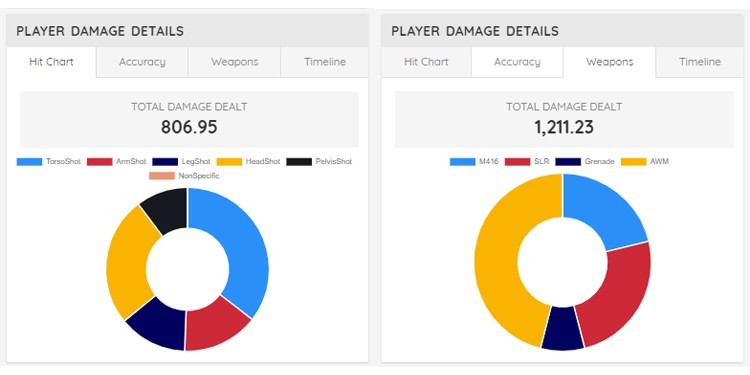The height and width of the screenshot is (375, 750).
Task: Toggle the M416 legend entry
Action: (474, 162)
